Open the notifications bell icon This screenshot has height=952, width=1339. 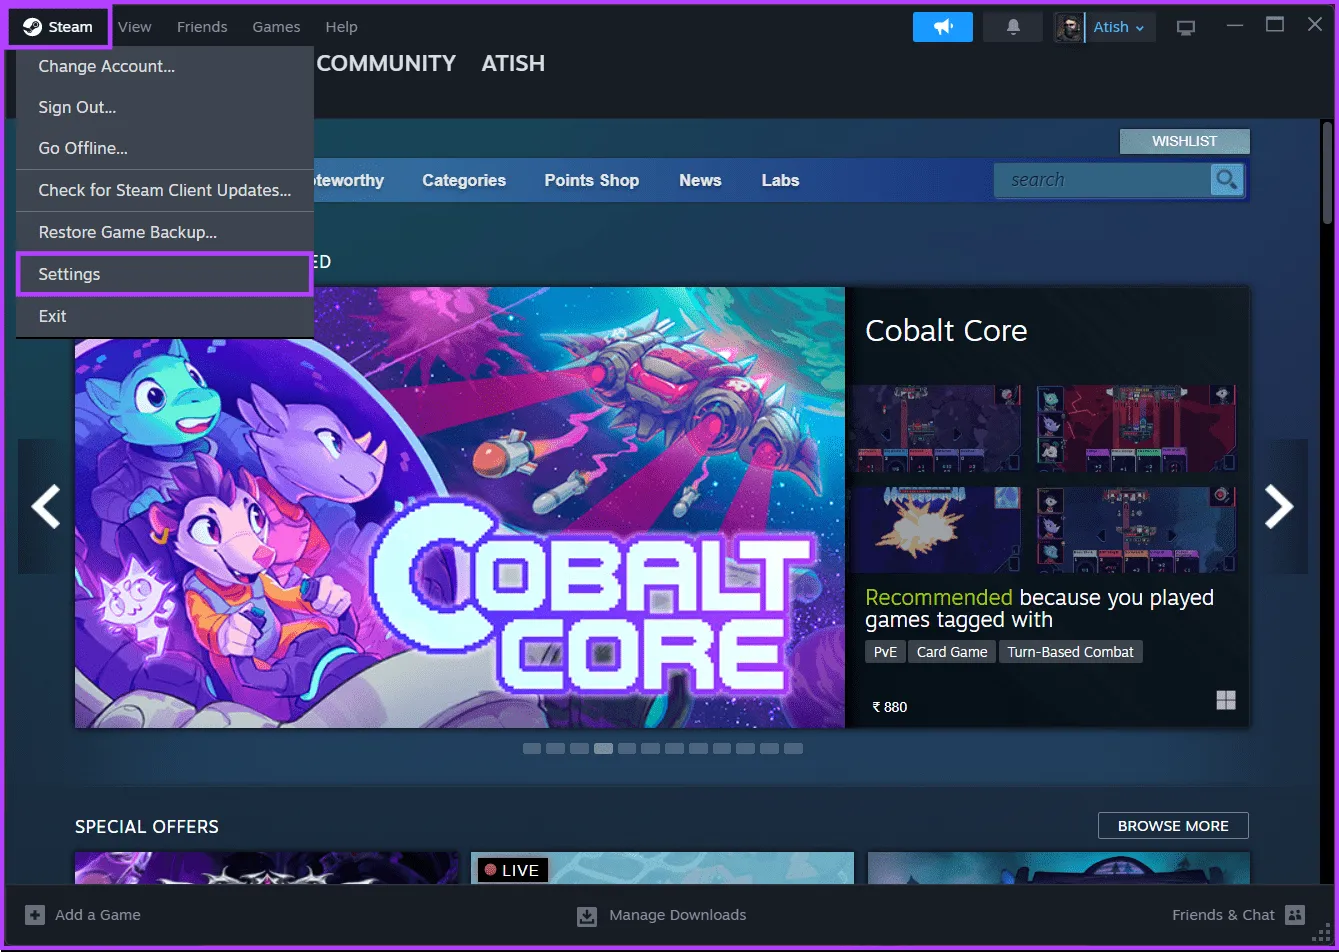[x=1012, y=27]
